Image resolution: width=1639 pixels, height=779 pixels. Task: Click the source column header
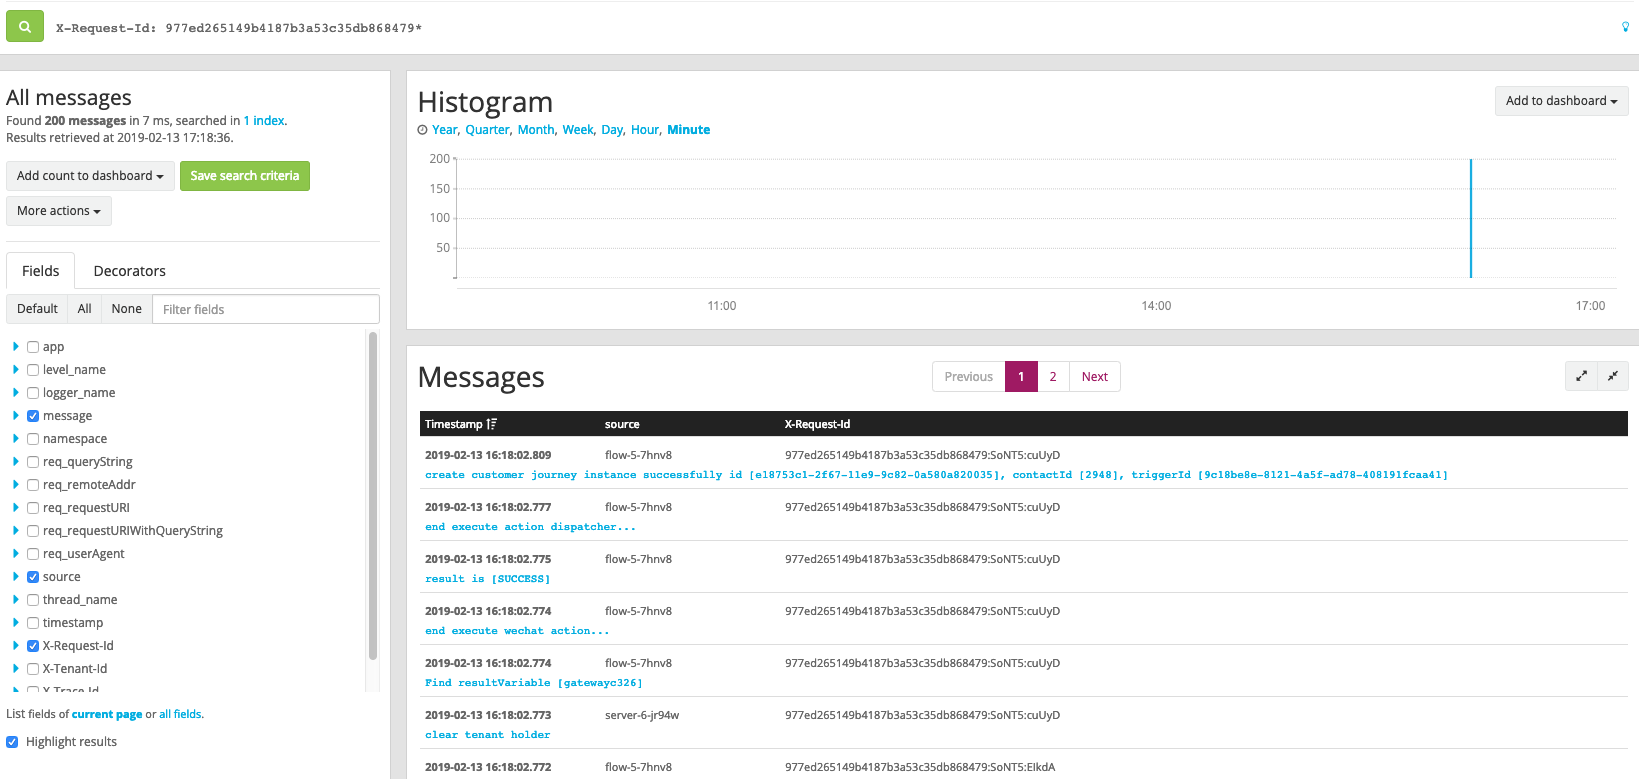click(622, 424)
